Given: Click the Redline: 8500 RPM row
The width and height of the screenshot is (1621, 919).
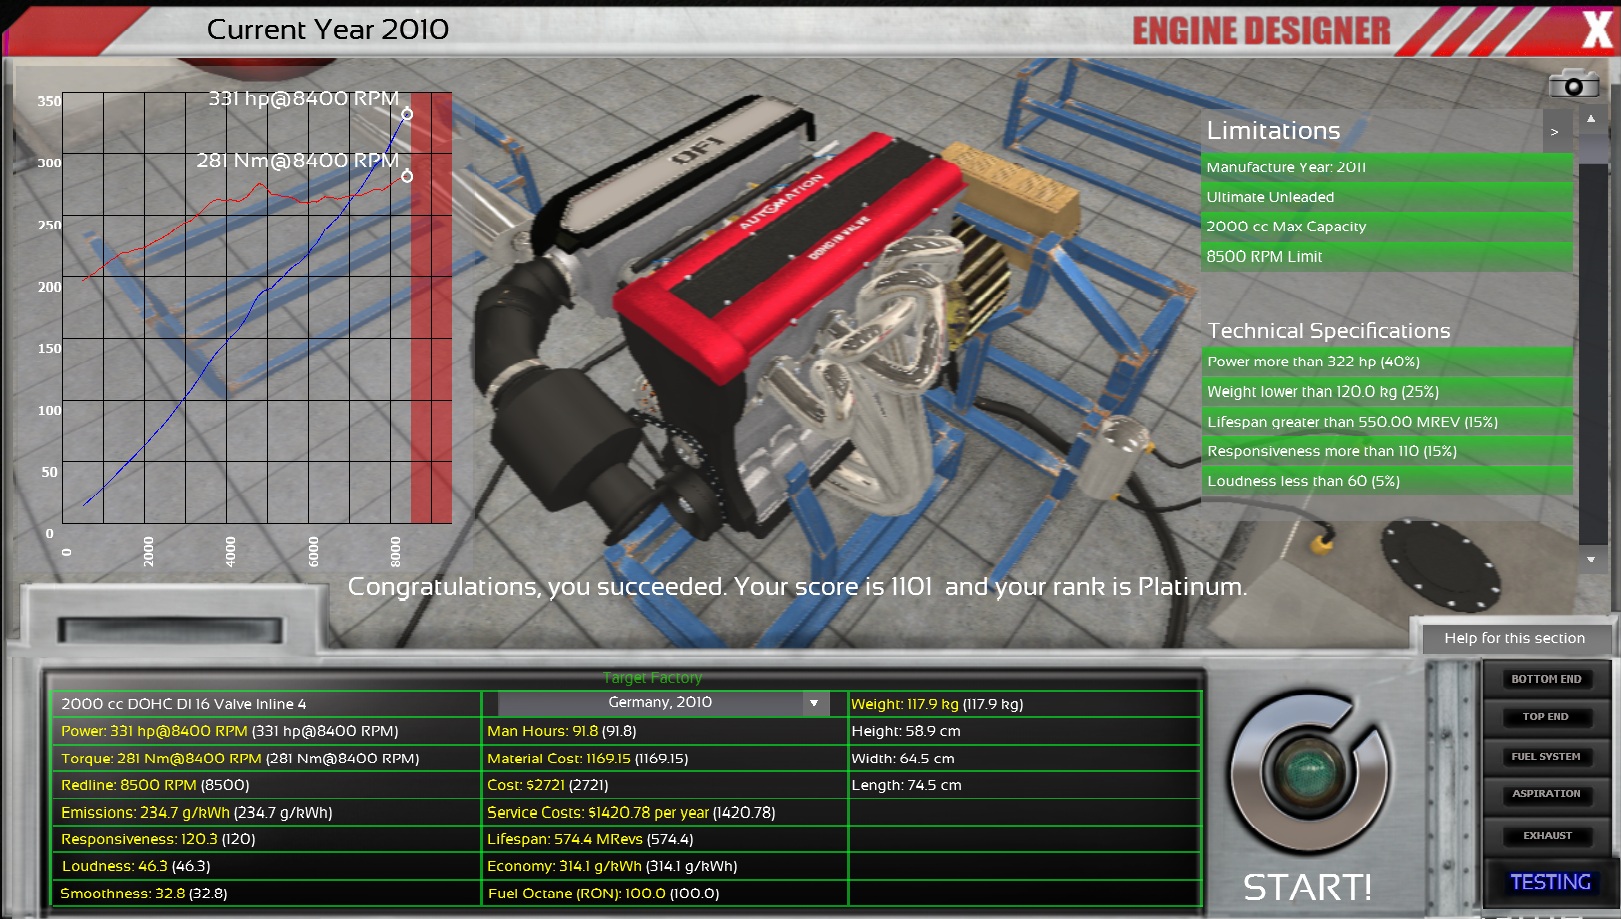Looking at the screenshot, I should [266, 785].
